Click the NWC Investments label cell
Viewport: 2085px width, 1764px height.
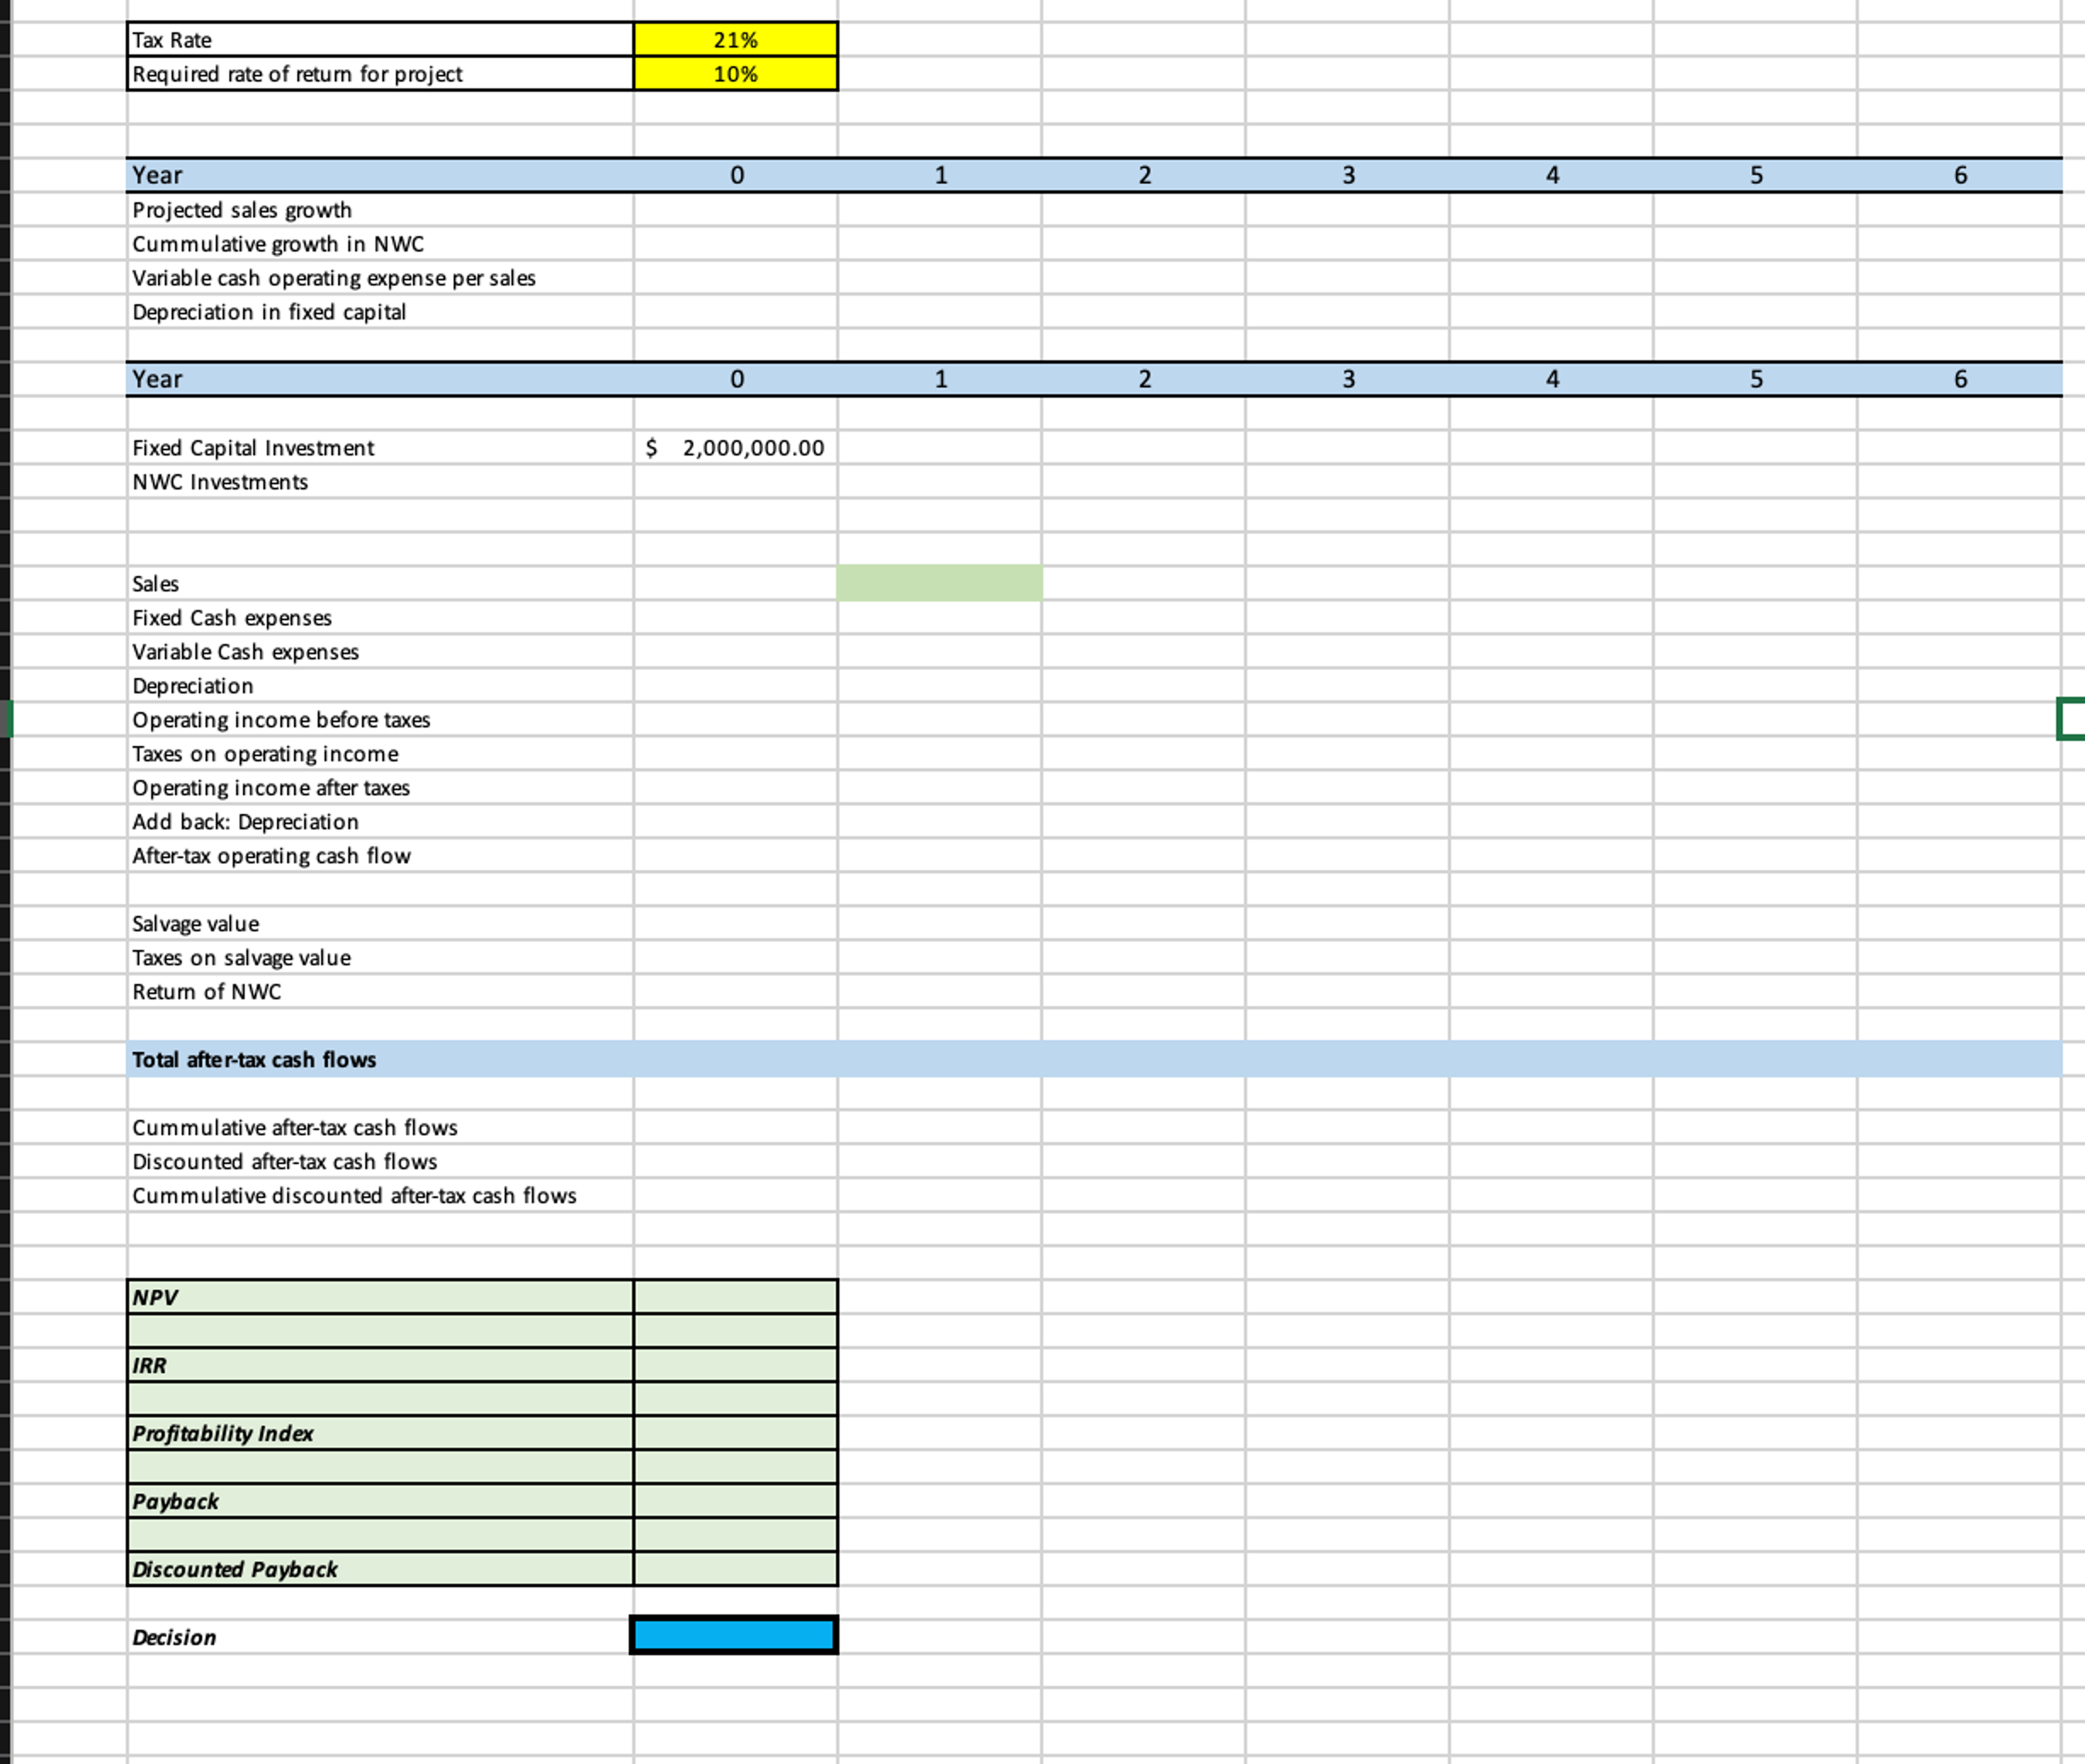pos(220,482)
